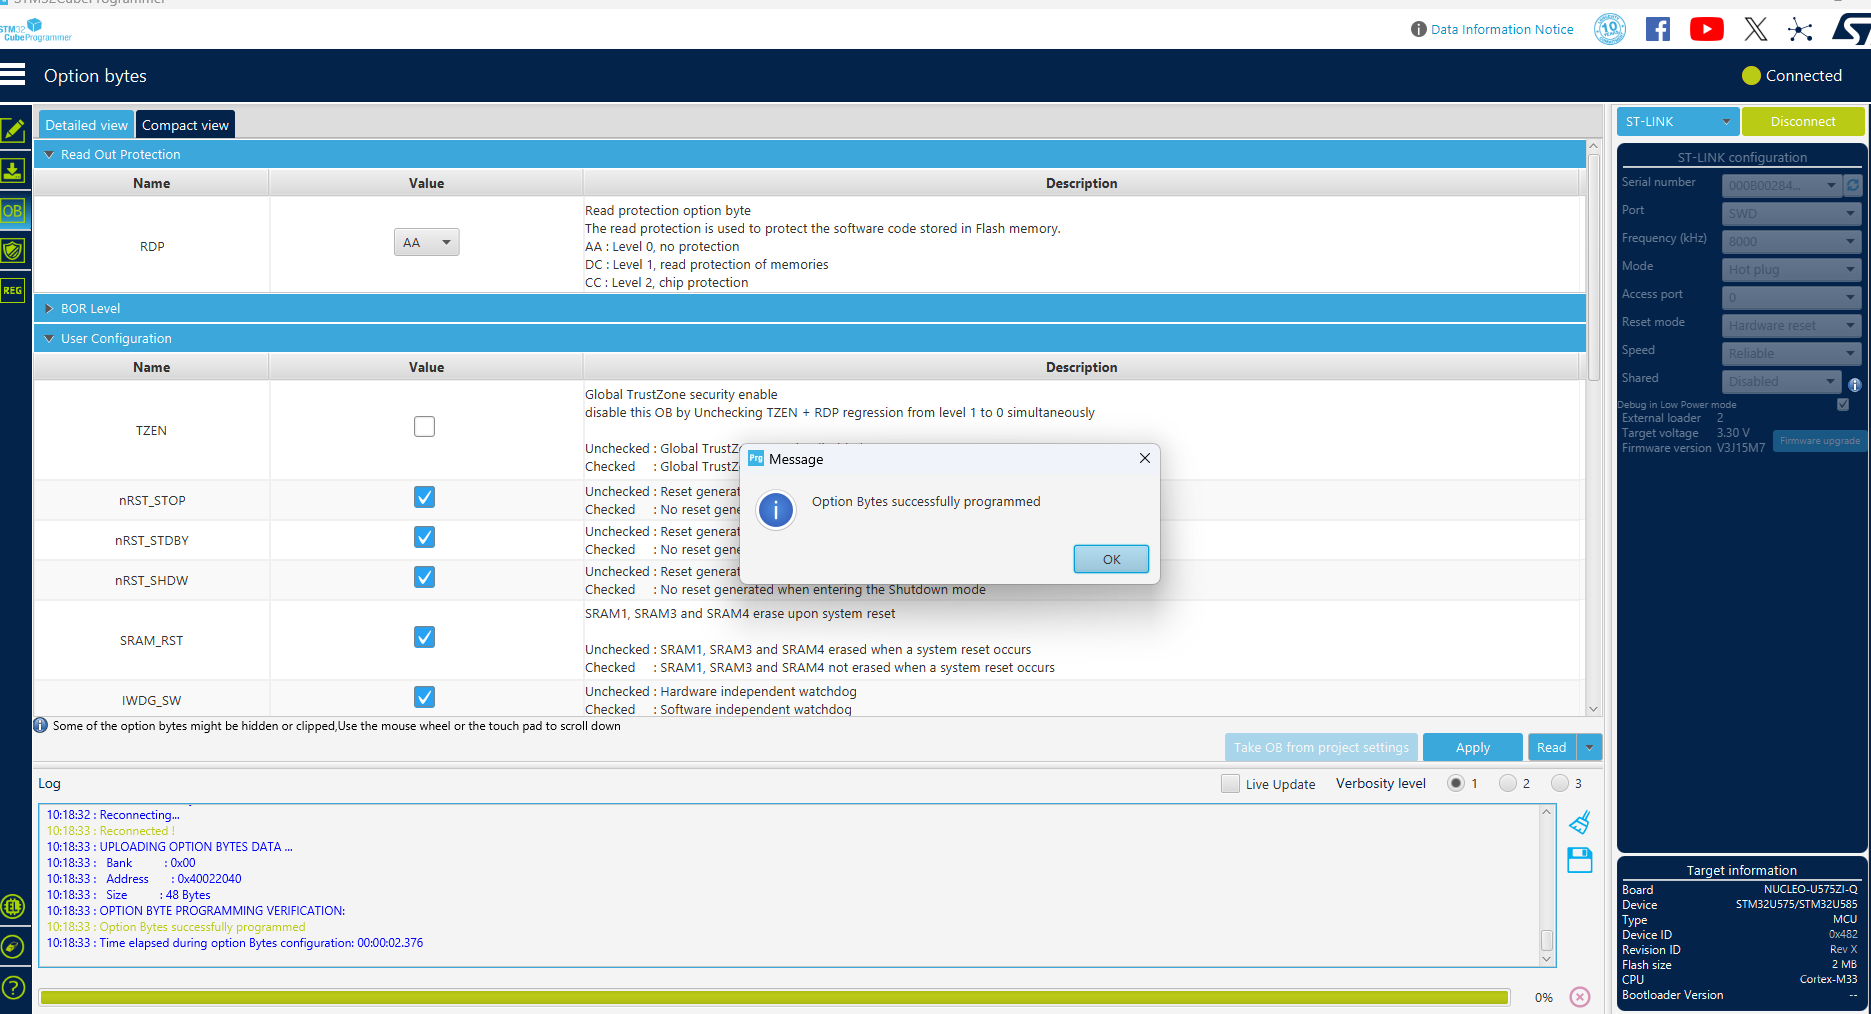Save the log with the floppy disk icon
Screen dimensions: 1871x1014
(x=1580, y=860)
